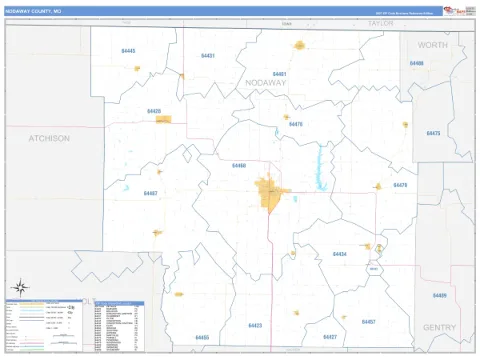Click ZIP code label 64487

coord(151,193)
